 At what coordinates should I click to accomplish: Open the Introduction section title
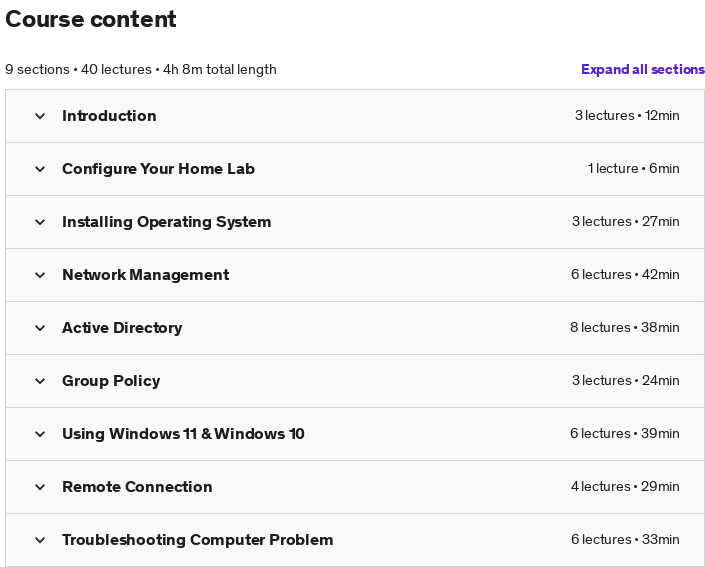coord(109,116)
